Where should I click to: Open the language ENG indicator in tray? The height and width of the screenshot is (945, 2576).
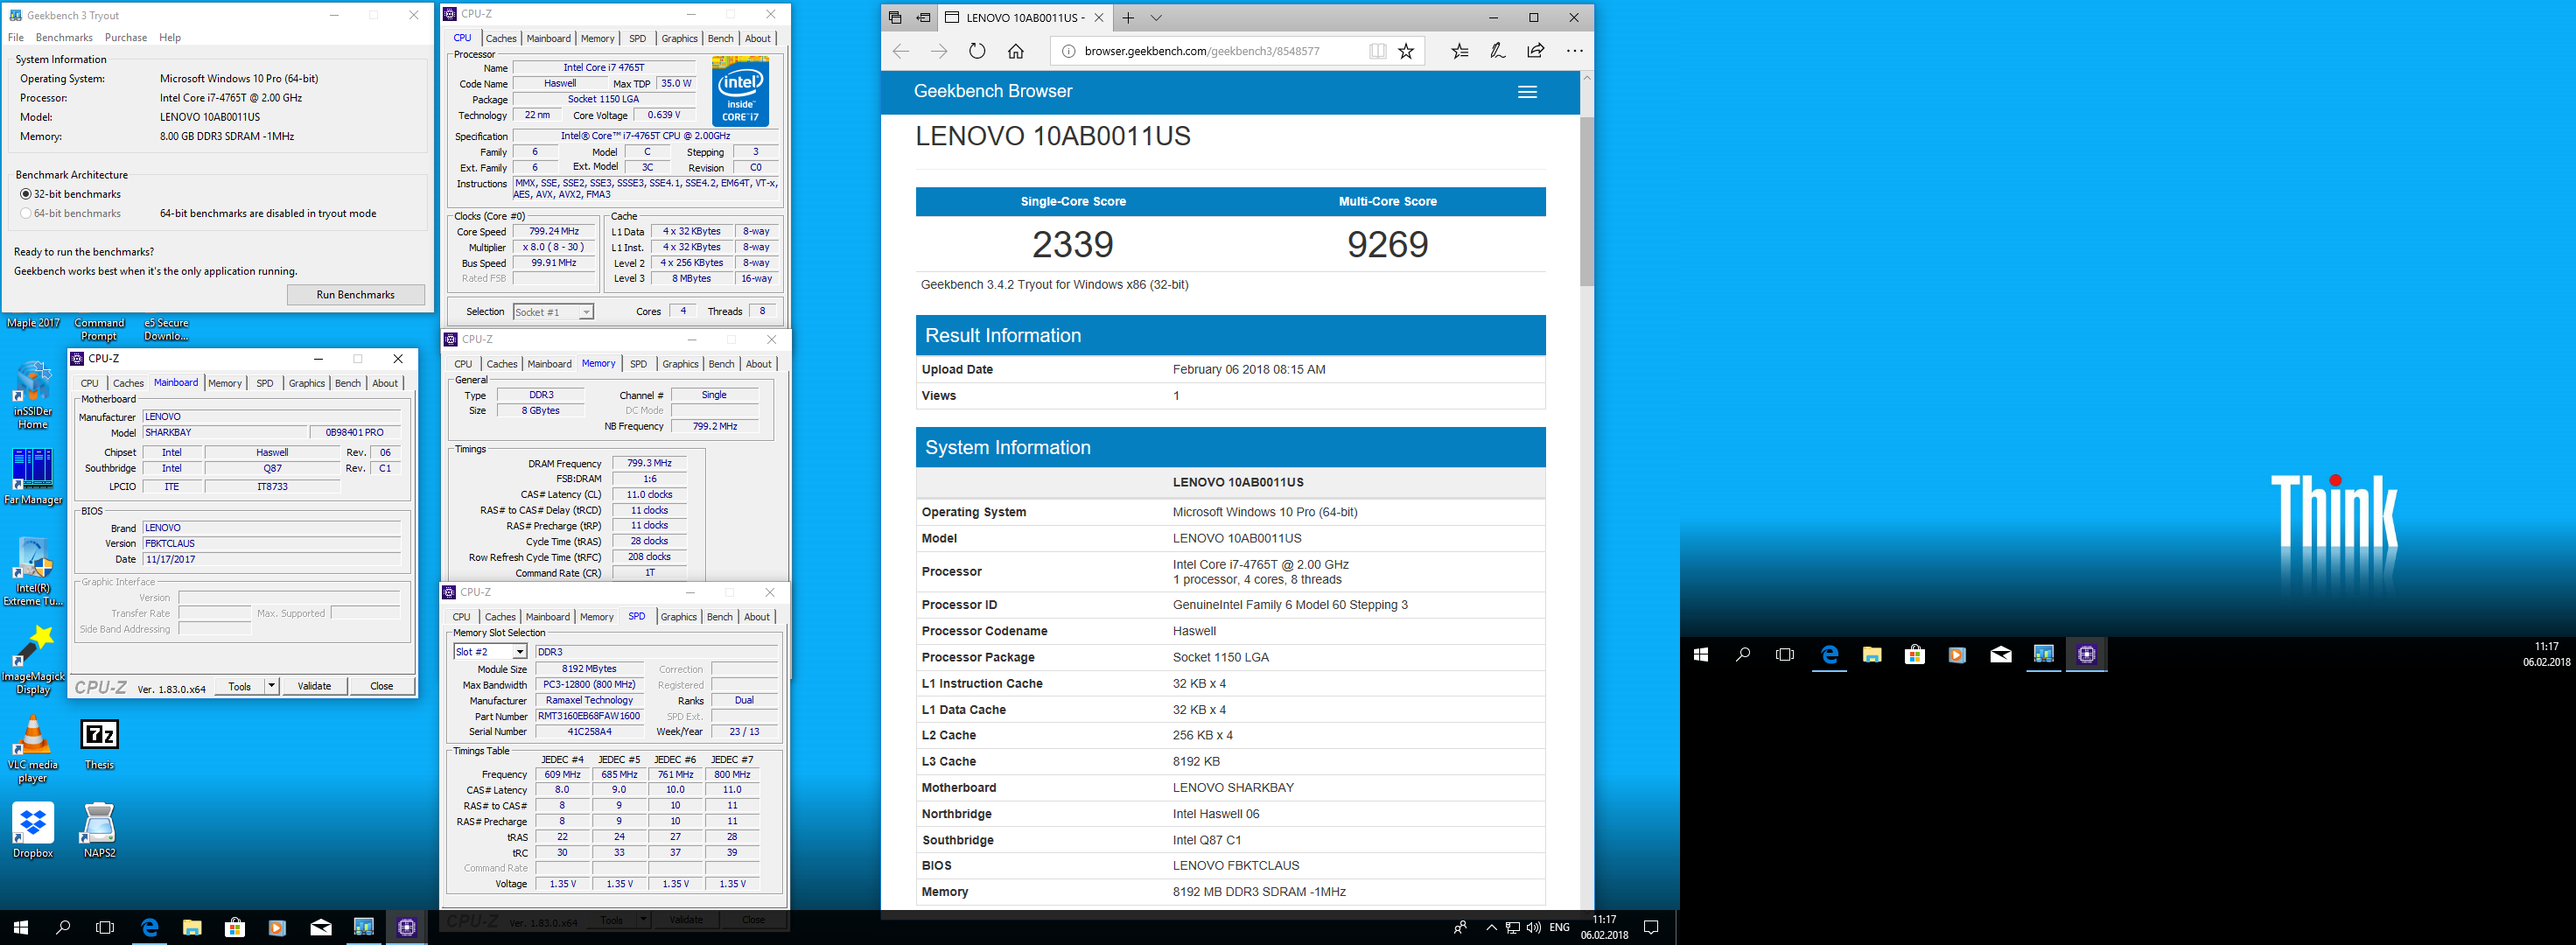[x=1559, y=927]
